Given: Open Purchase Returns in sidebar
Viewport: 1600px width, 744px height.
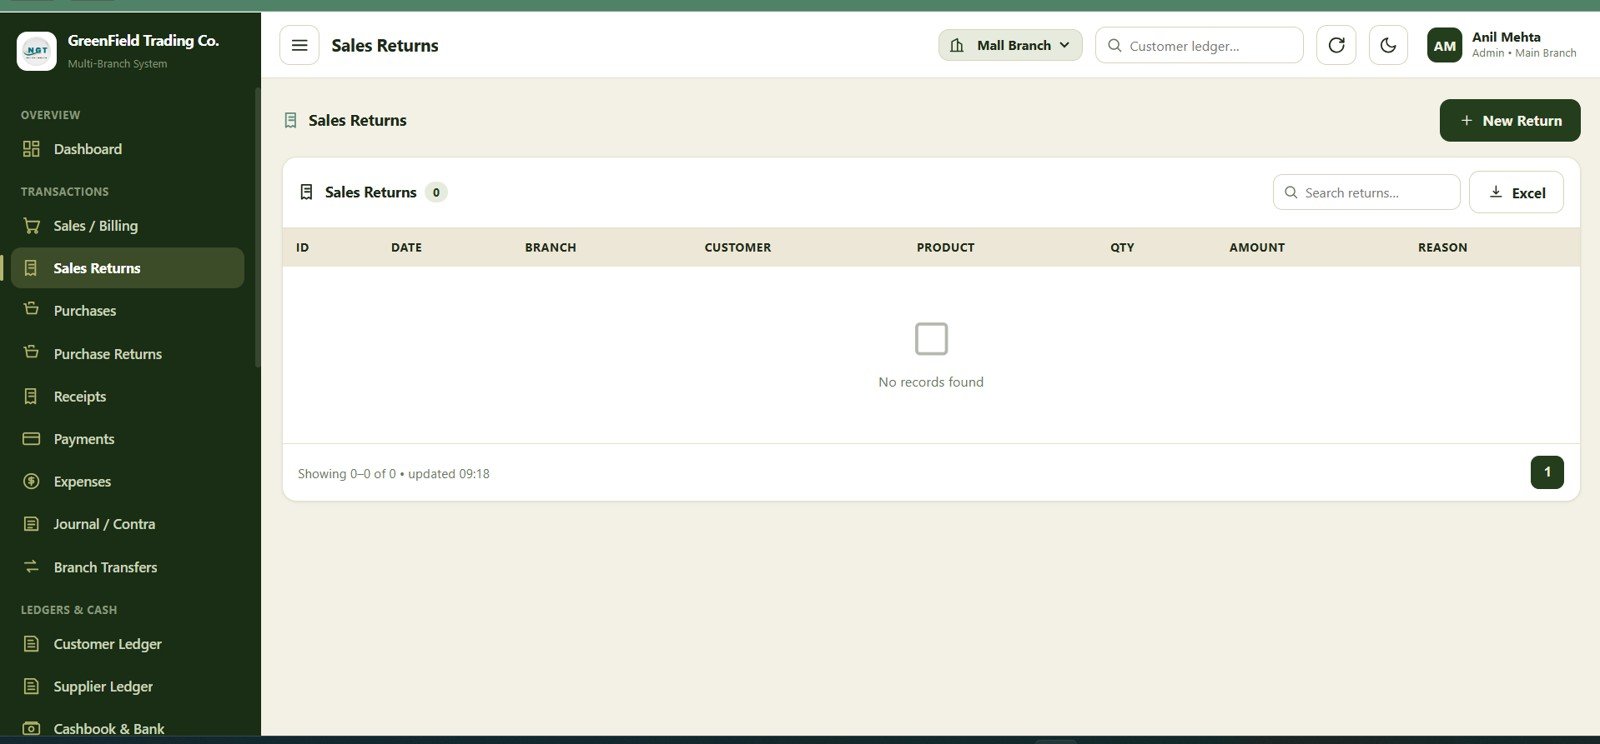Looking at the screenshot, I should [x=127, y=354].
